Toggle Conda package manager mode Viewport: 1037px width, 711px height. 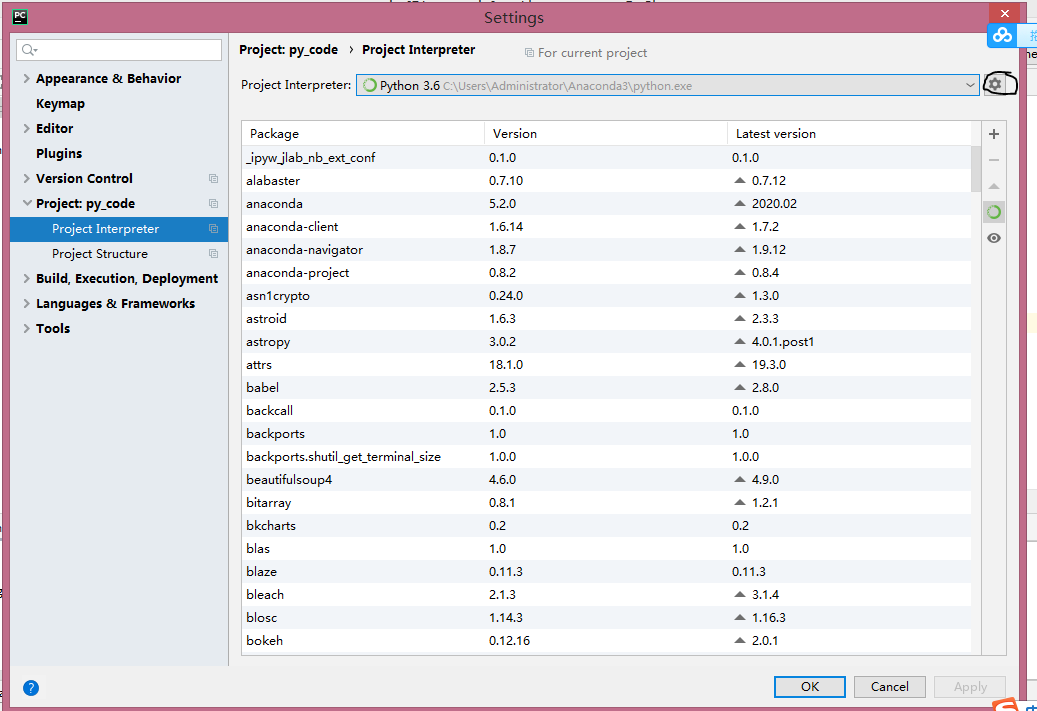pyautogui.click(x=994, y=211)
